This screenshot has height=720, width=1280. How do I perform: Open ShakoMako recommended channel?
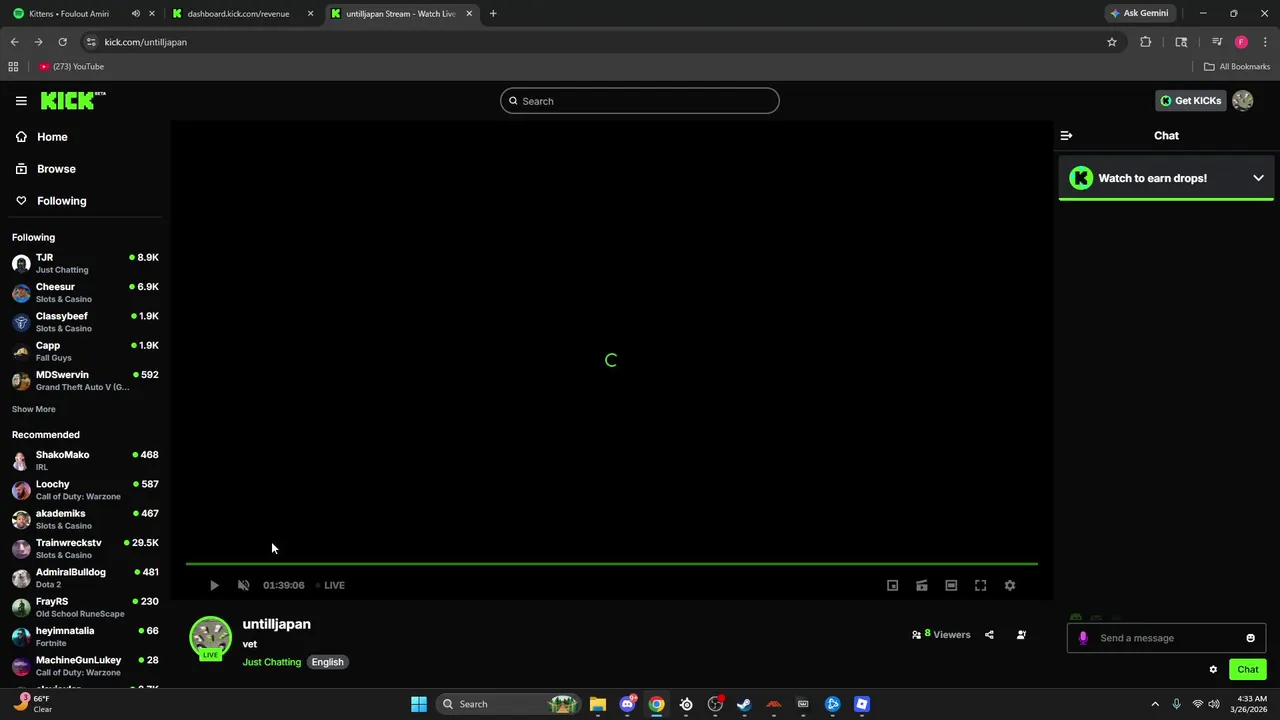click(x=85, y=460)
